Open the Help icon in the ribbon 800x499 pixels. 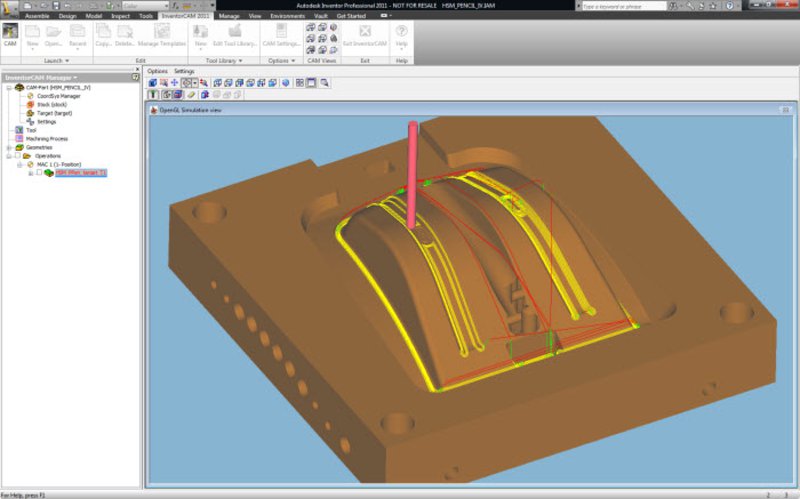click(401, 32)
